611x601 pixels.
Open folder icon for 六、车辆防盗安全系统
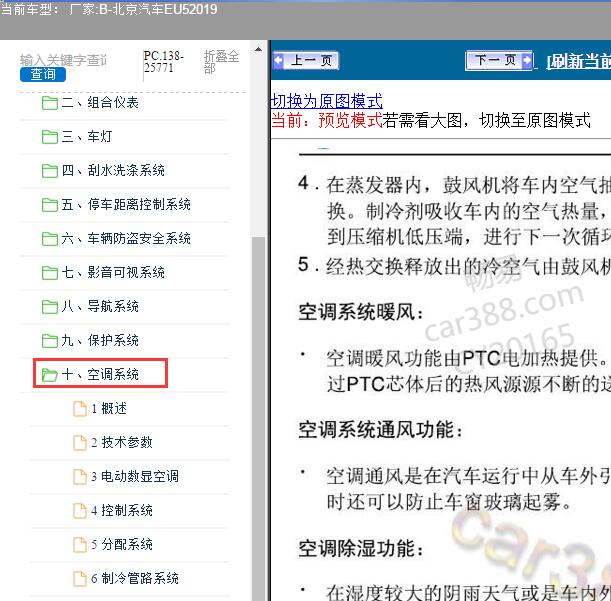pos(49,239)
